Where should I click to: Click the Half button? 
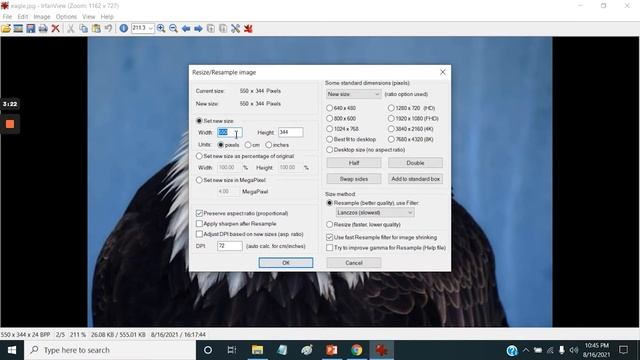[354, 163]
